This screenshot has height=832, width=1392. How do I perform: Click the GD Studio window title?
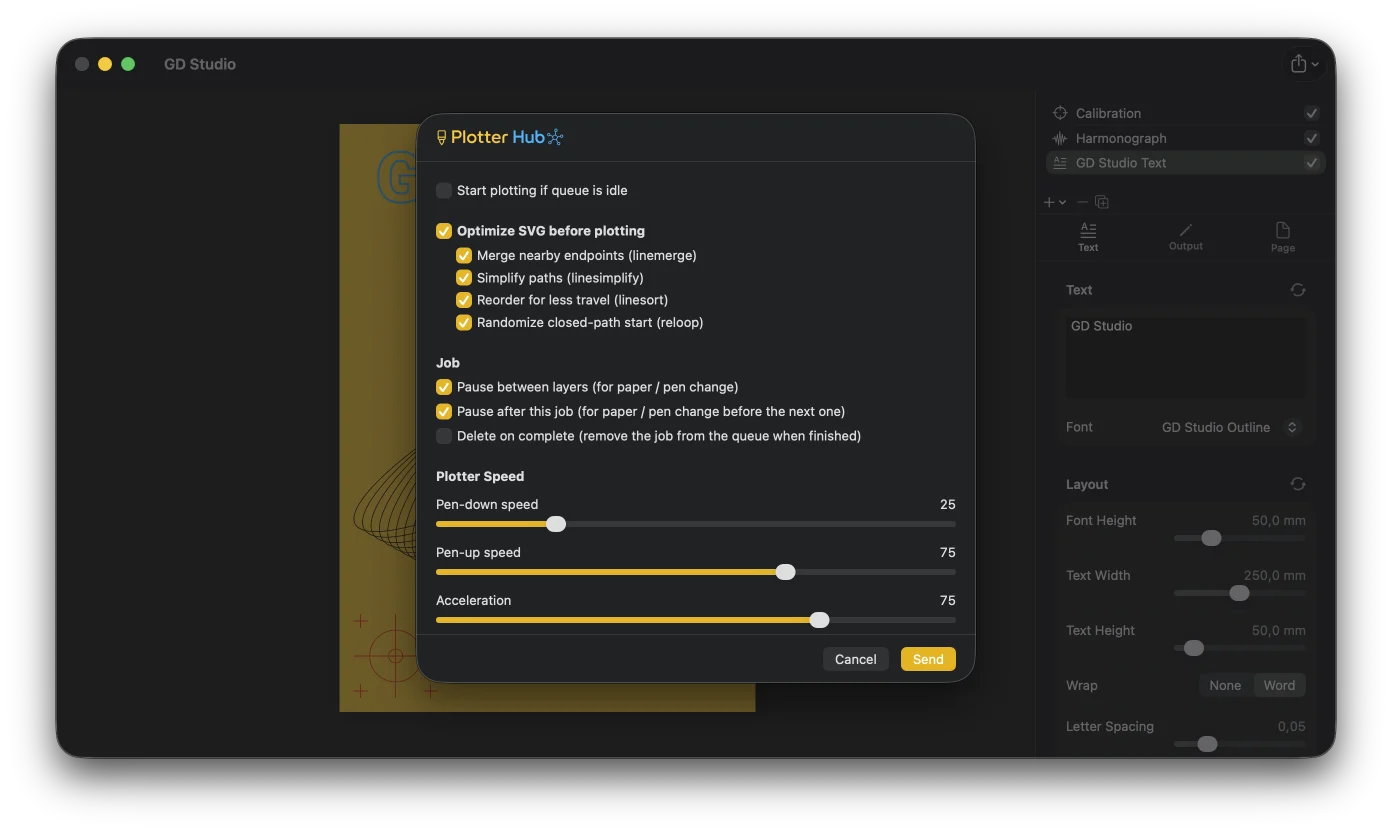[200, 64]
